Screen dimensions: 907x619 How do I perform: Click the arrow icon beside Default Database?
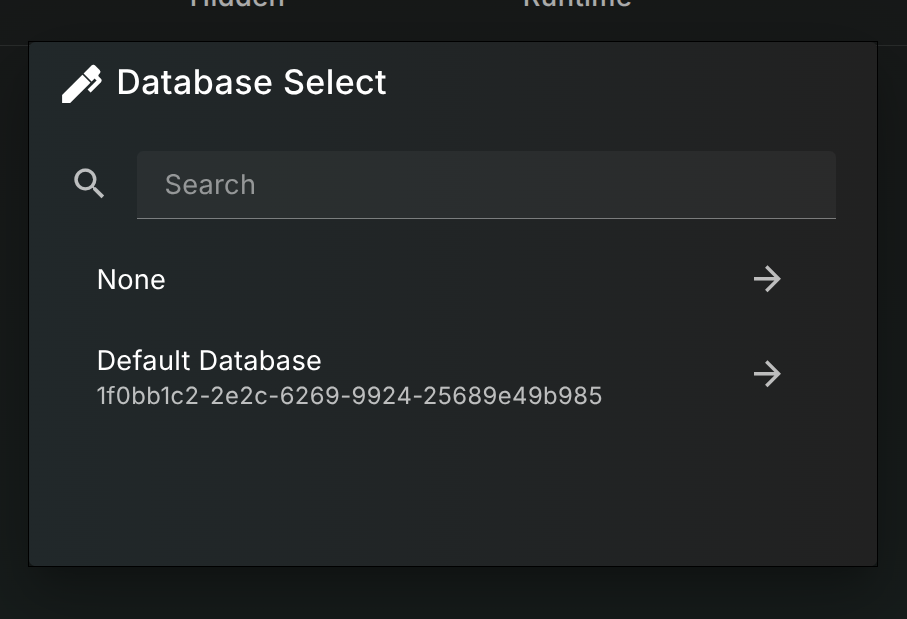click(767, 374)
